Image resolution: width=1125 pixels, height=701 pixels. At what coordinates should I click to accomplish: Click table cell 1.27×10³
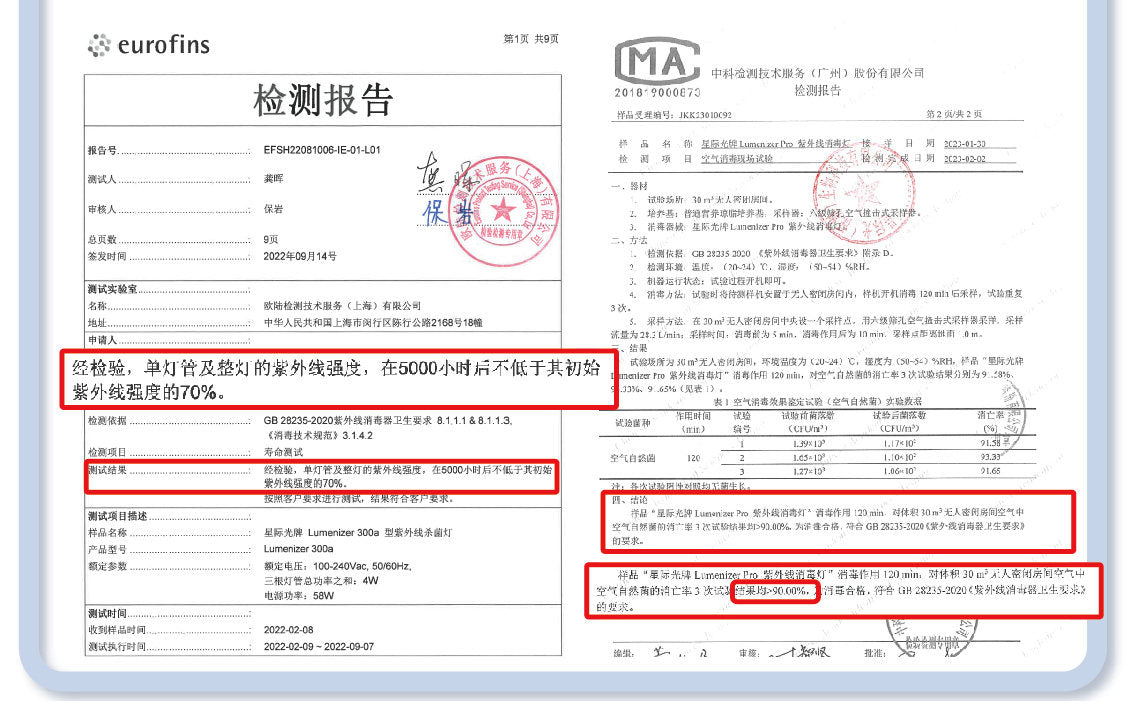(809, 471)
